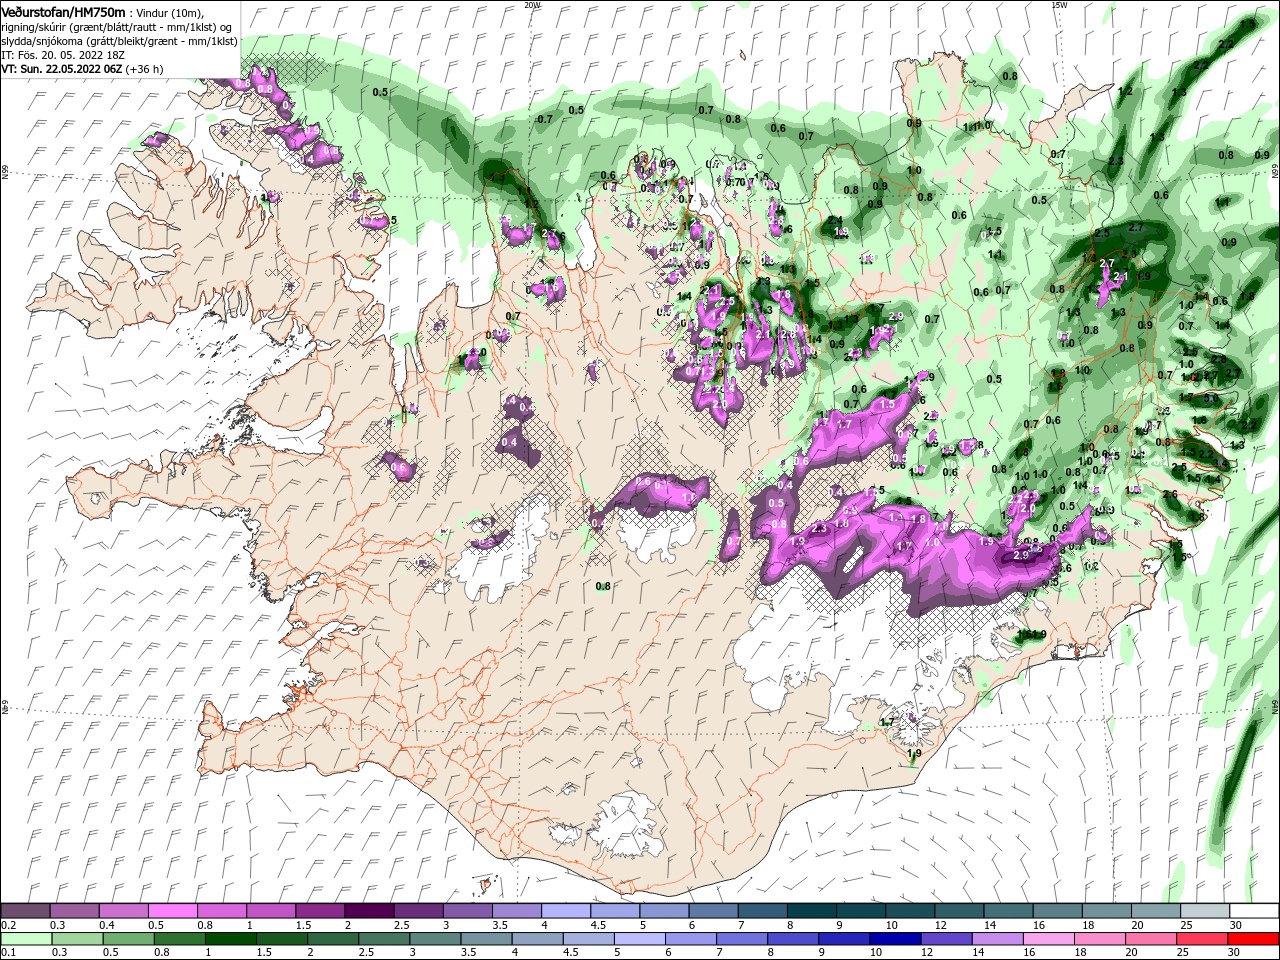This screenshot has width=1280, height=960.
Task: Click the '20W' longitude label on the top edge
Action: point(533,5)
